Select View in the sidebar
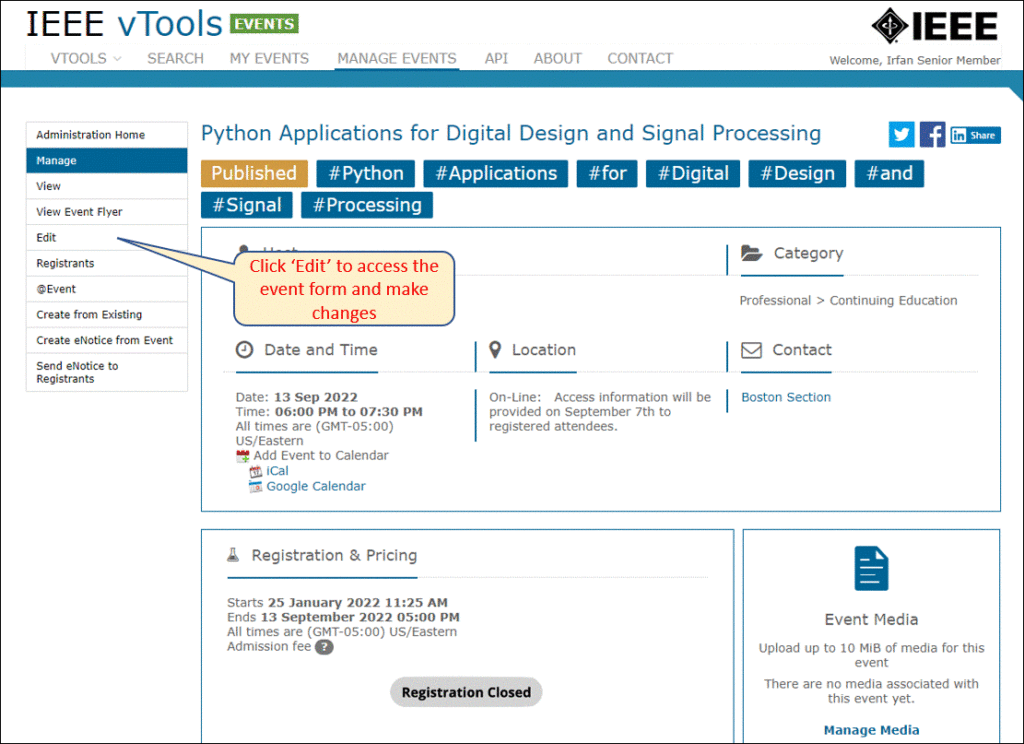Image resolution: width=1024 pixels, height=744 pixels. 107,186
